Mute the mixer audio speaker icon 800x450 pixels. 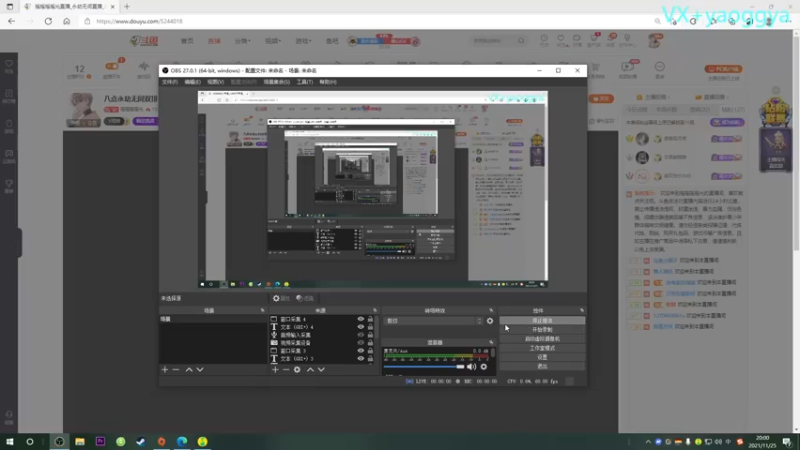471,366
